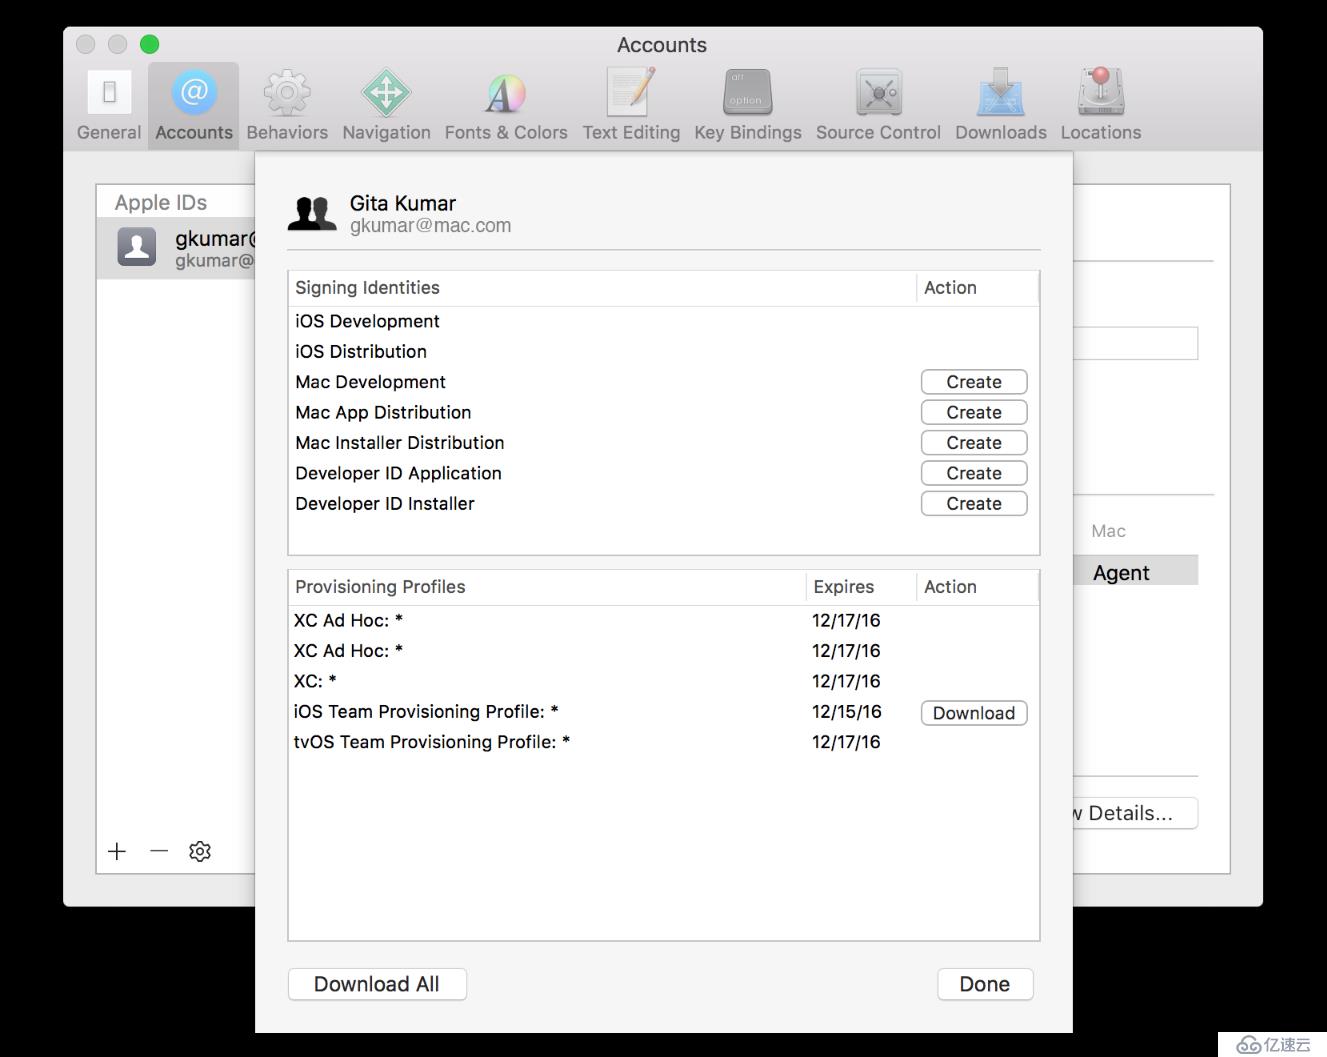Click the green zoom window button
The height and width of the screenshot is (1057, 1327).
point(149,44)
